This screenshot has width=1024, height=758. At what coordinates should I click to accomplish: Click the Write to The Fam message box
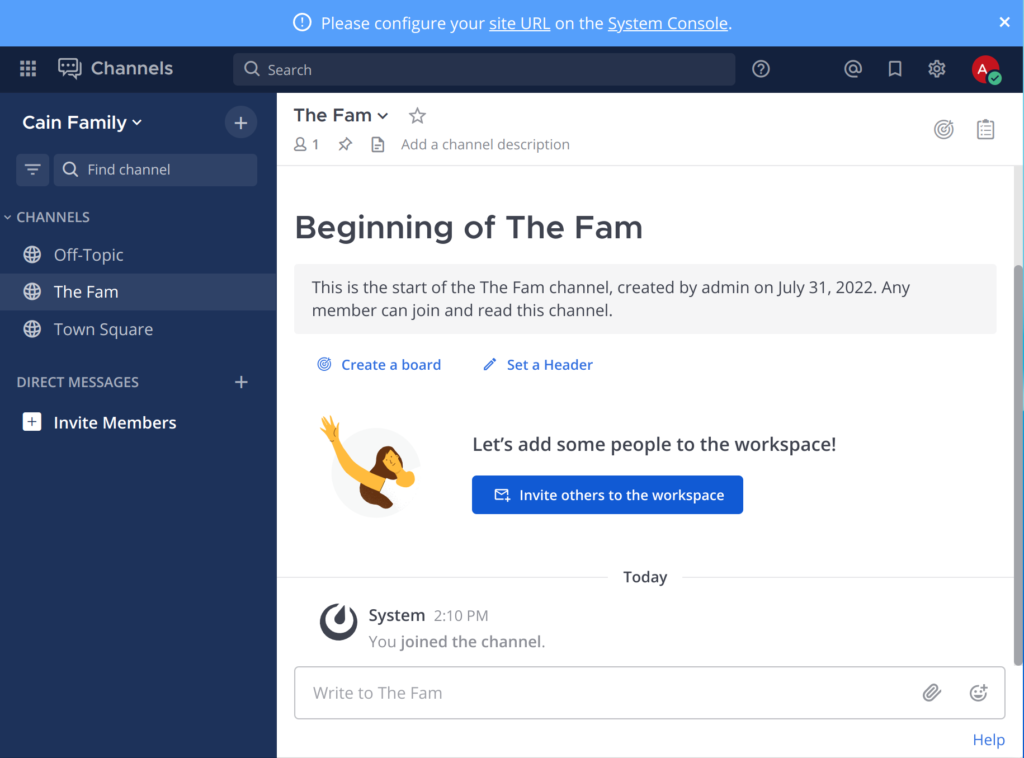607,693
